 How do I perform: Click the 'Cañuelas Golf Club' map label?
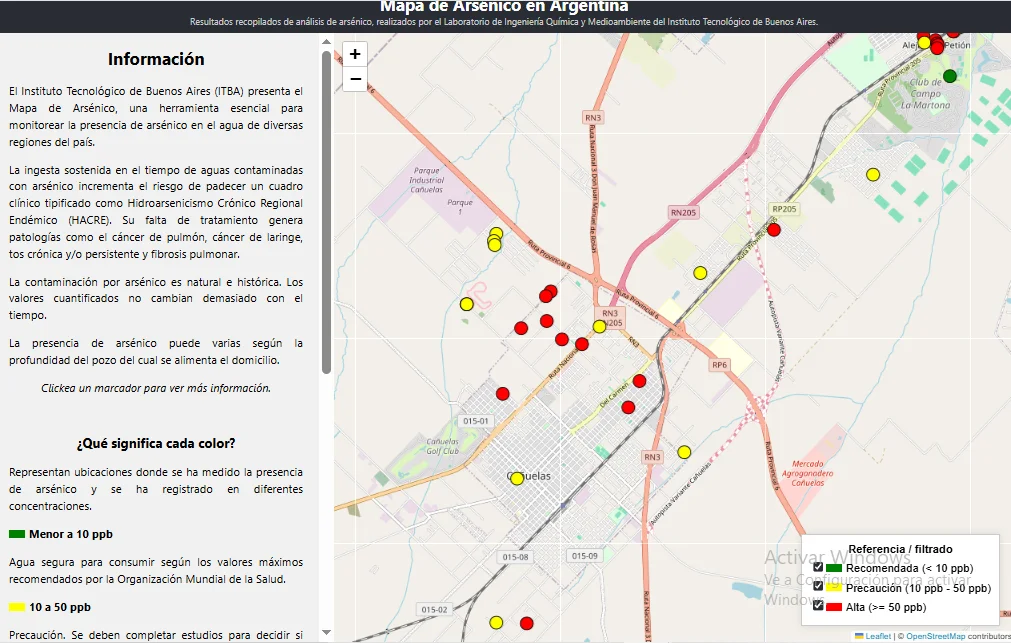coord(442,446)
